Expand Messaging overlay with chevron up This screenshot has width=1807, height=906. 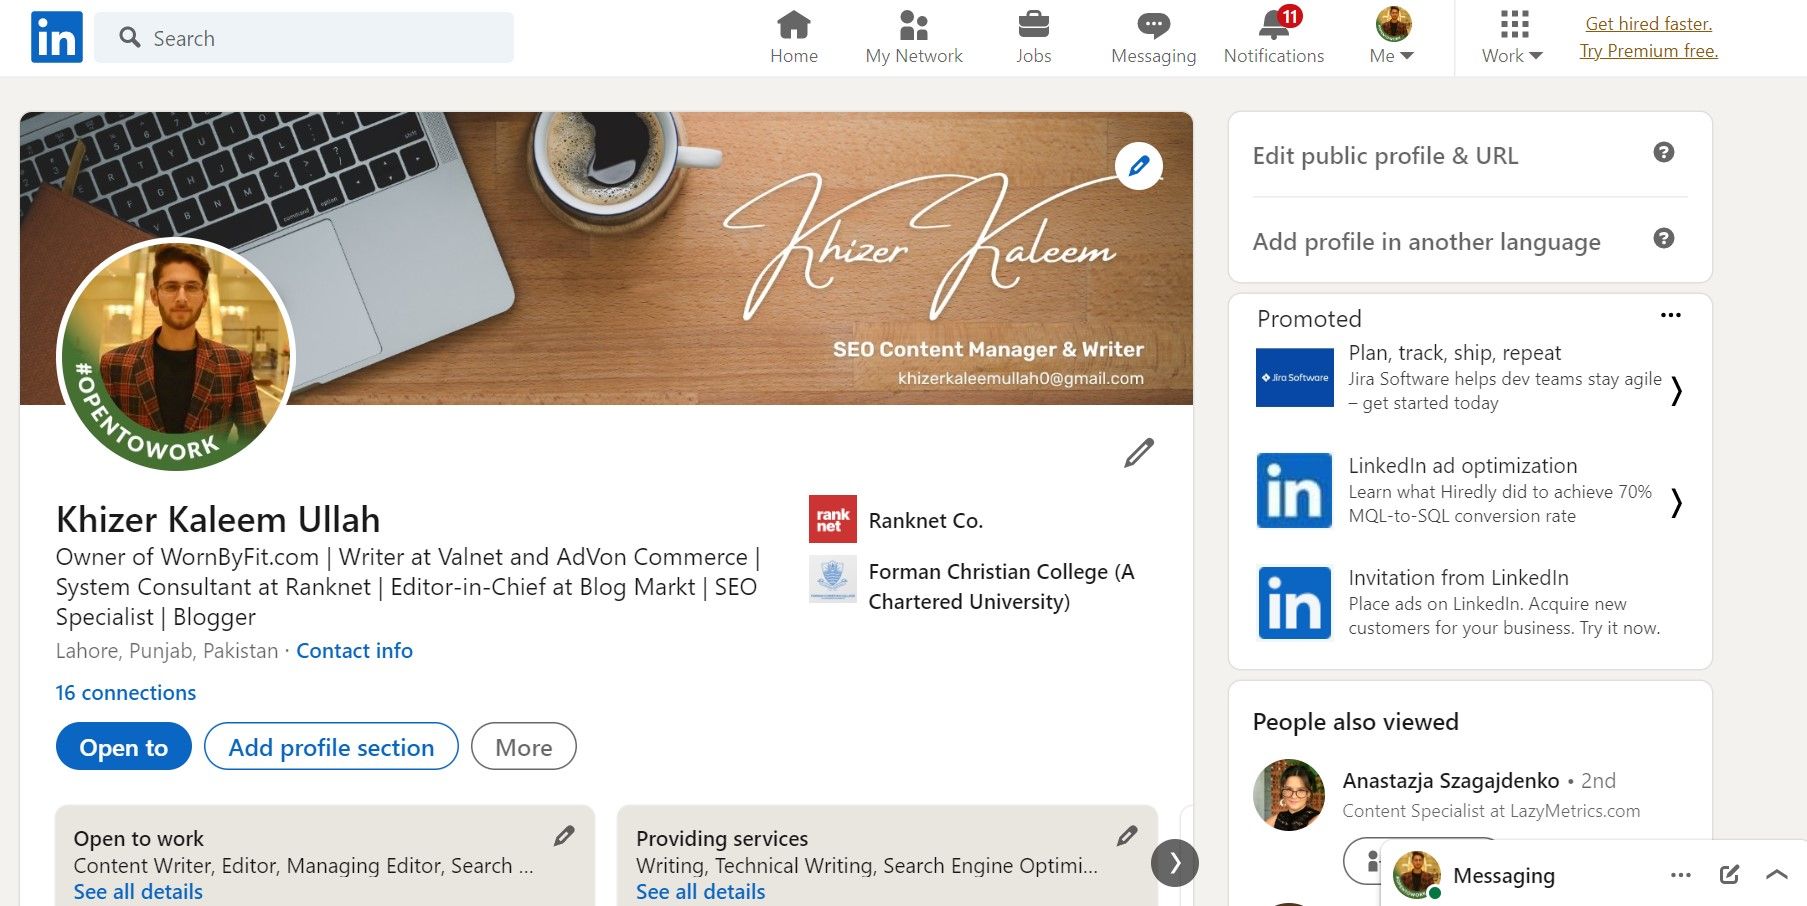click(1777, 875)
